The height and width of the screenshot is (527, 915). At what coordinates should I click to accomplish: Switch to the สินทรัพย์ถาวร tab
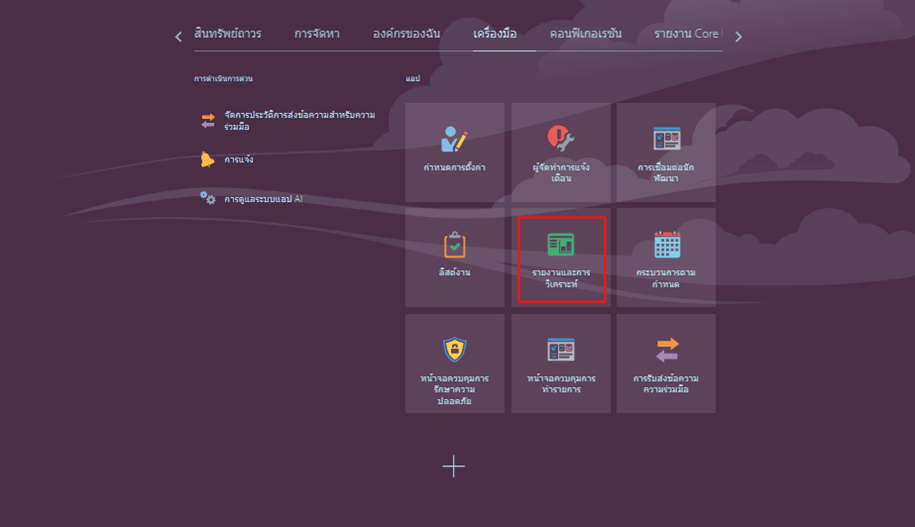pyautogui.click(x=228, y=34)
